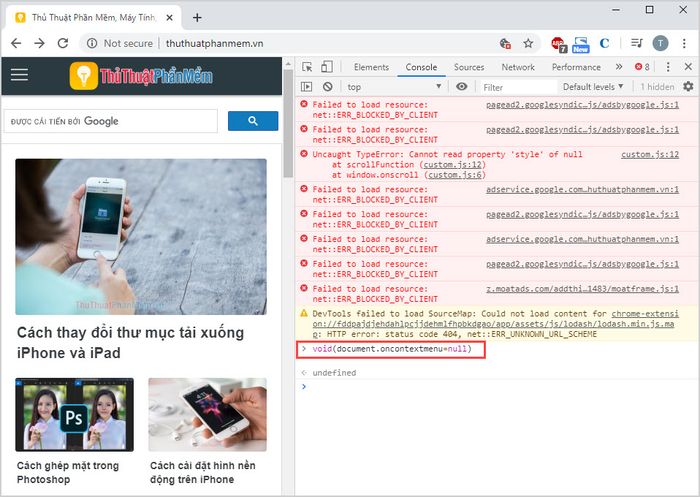Screen dimensions: 700x497
Task: Close the Thủ Thuật Phần Mềm tab
Action: click(x=169, y=17)
